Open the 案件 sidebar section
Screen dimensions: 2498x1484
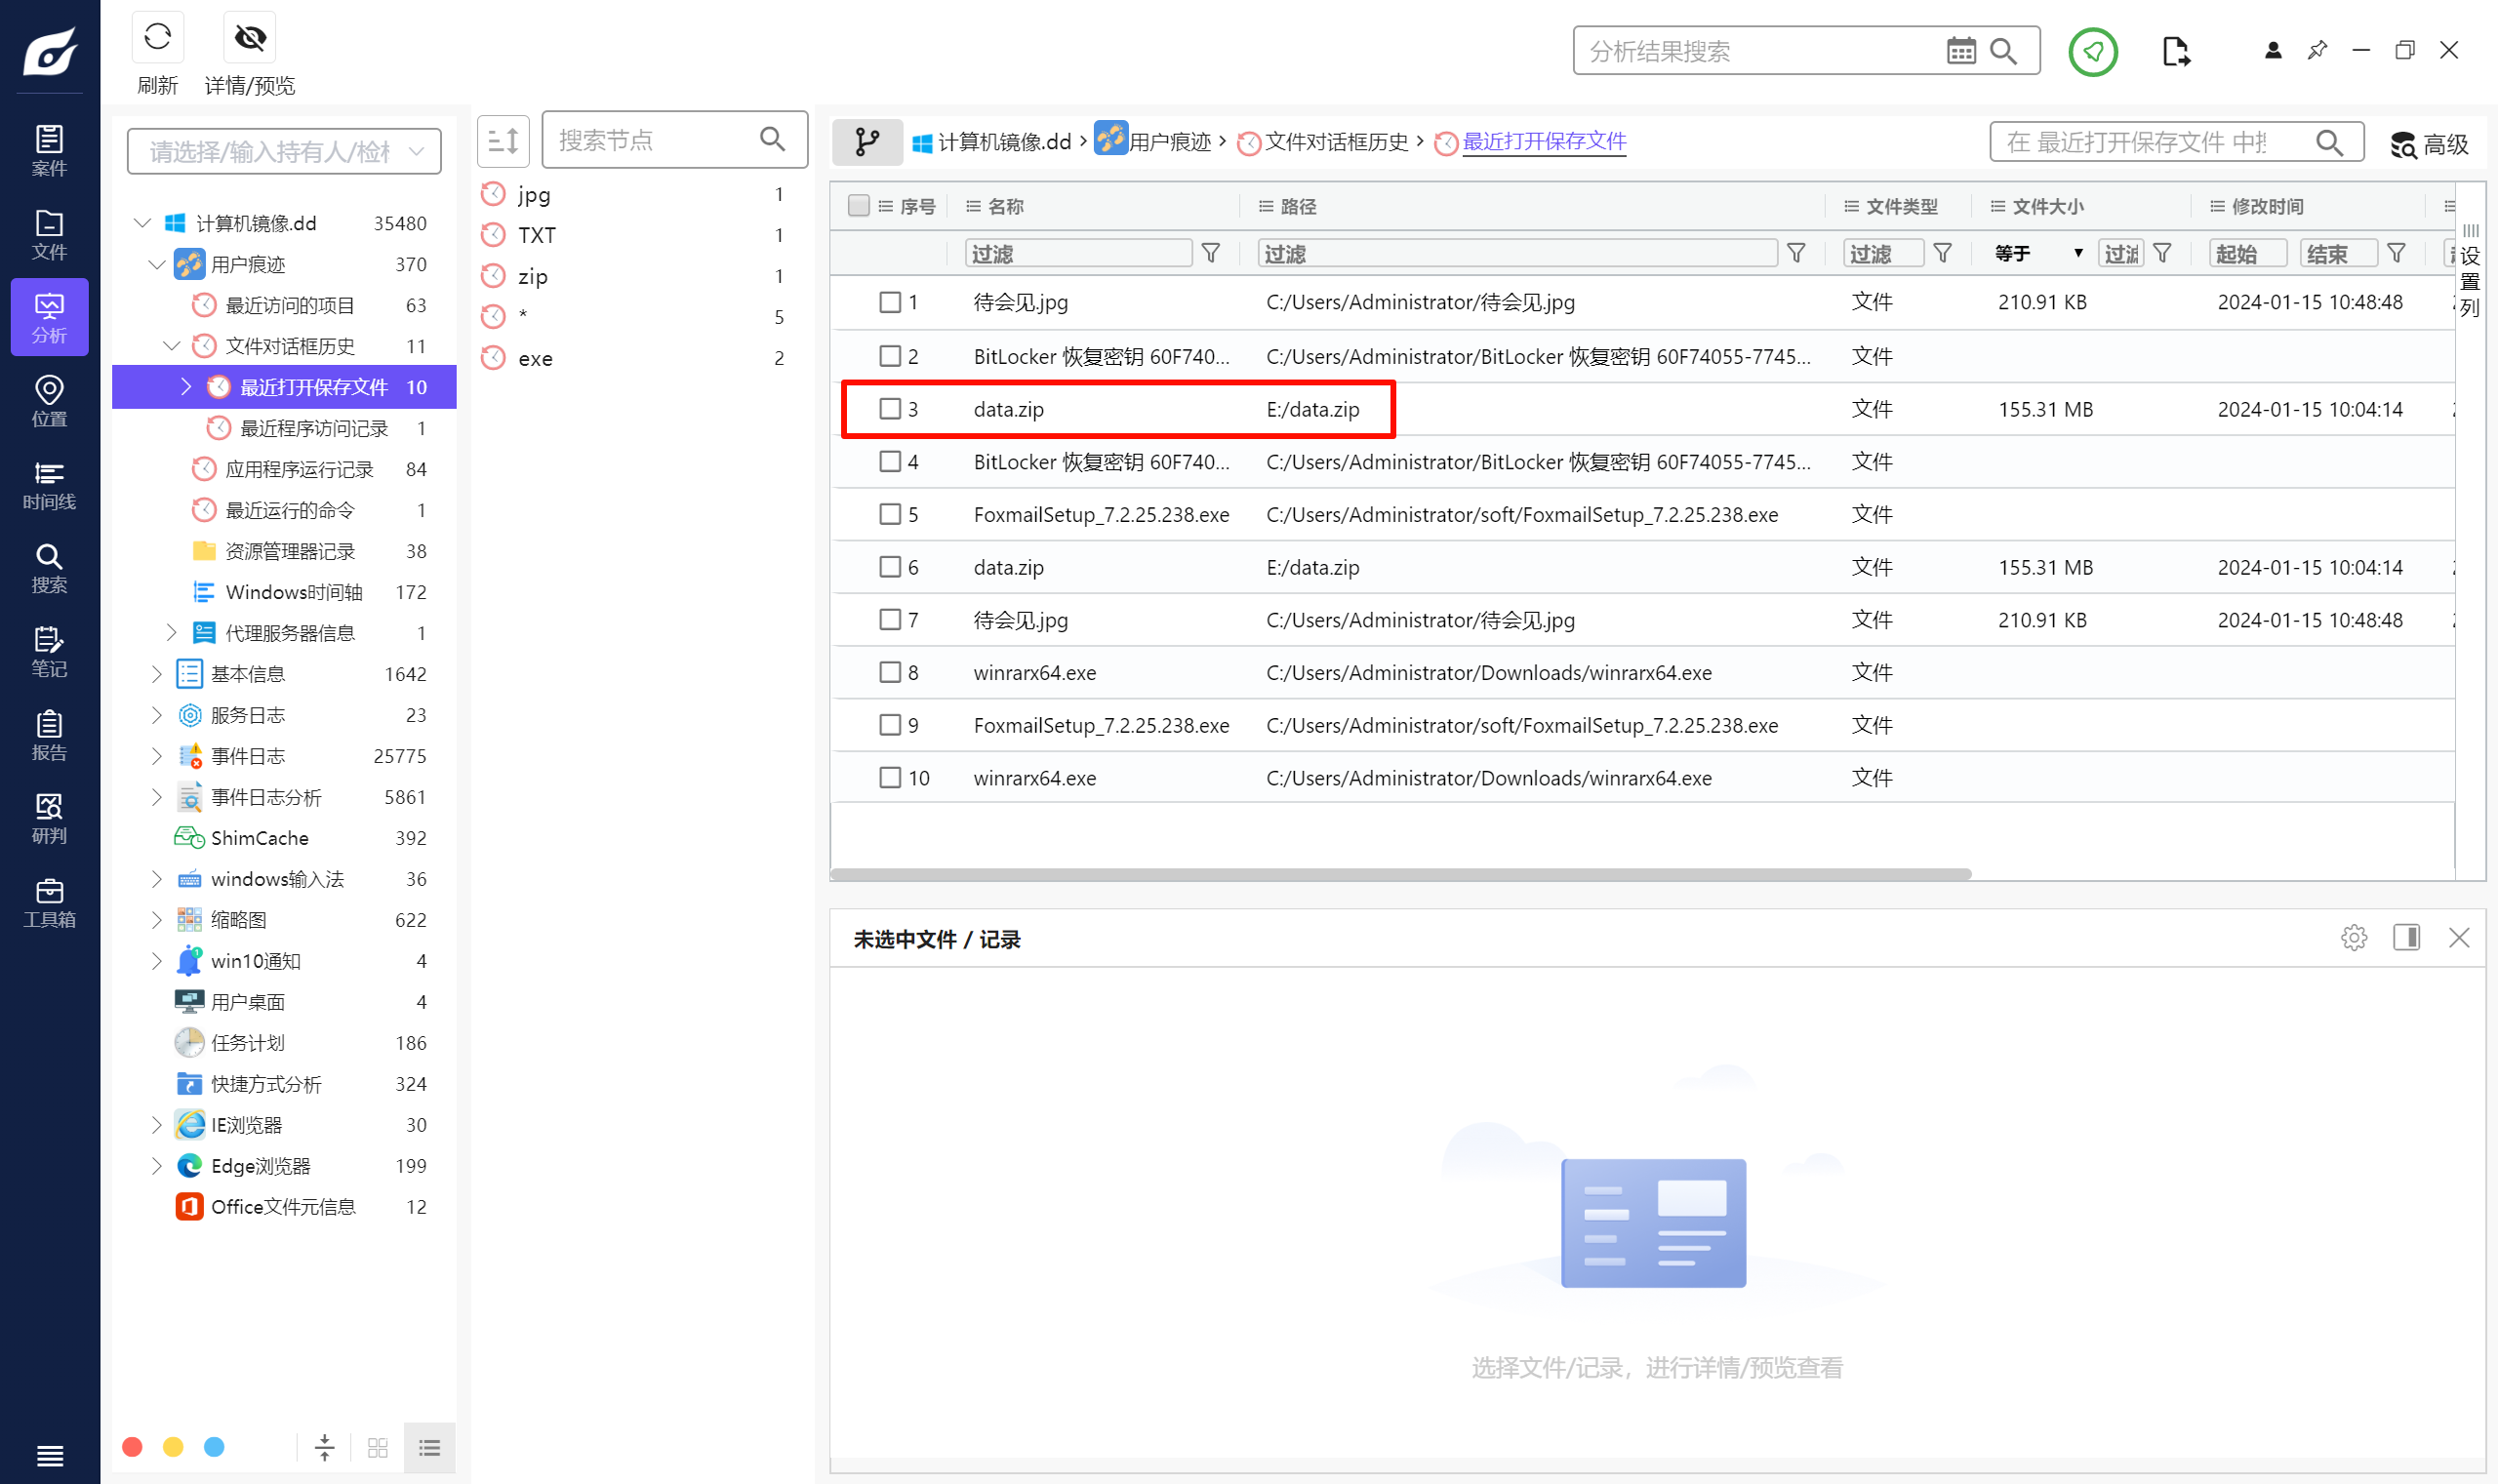49,151
